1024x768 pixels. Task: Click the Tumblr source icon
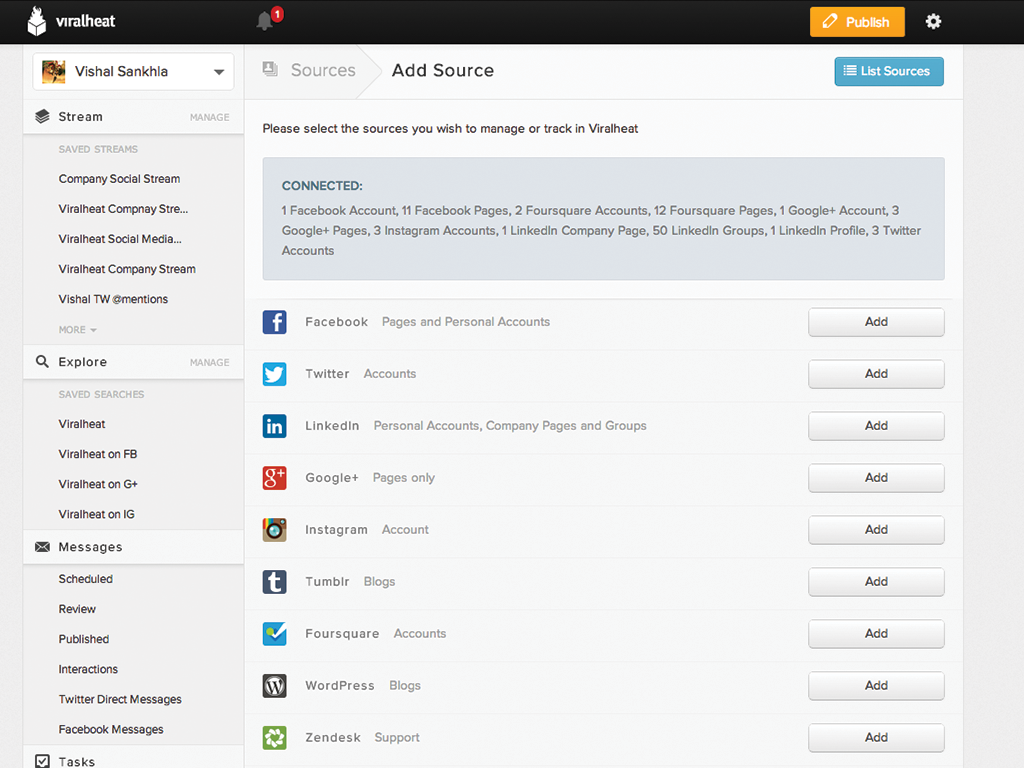(274, 582)
